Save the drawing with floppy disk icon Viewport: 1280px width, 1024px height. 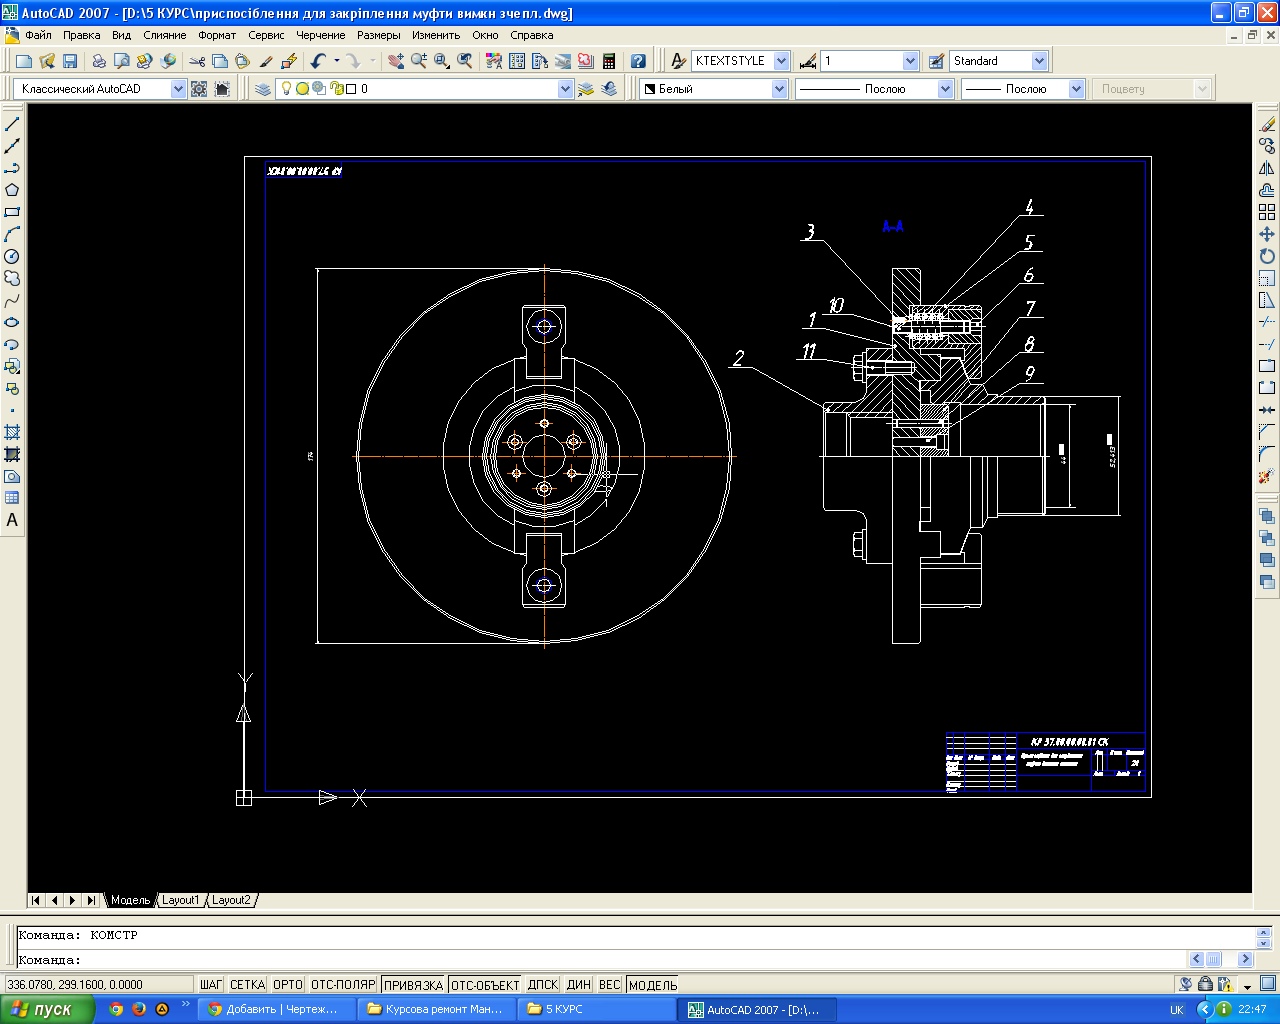[x=70, y=61]
